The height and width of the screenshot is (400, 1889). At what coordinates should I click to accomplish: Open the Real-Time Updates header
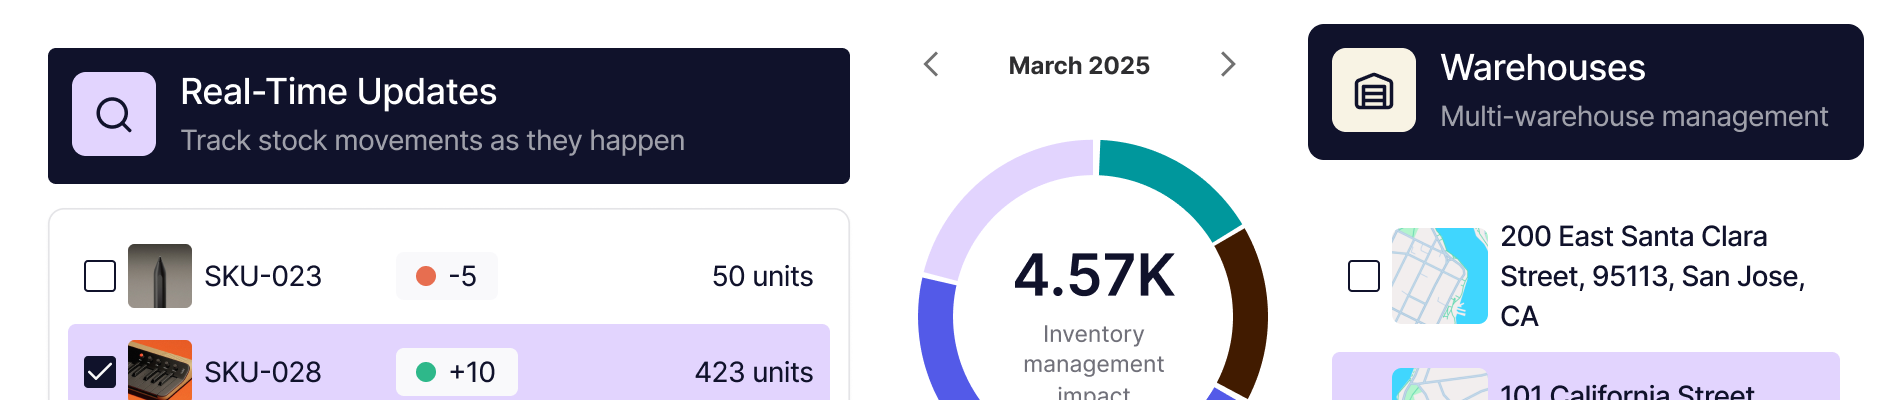[x=449, y=116]
